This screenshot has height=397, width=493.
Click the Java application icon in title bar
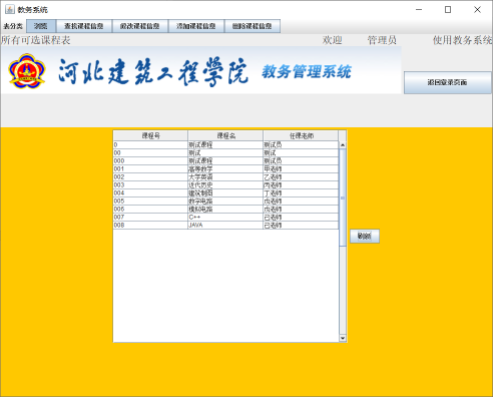pyautogui.click(x=9, y=9)
